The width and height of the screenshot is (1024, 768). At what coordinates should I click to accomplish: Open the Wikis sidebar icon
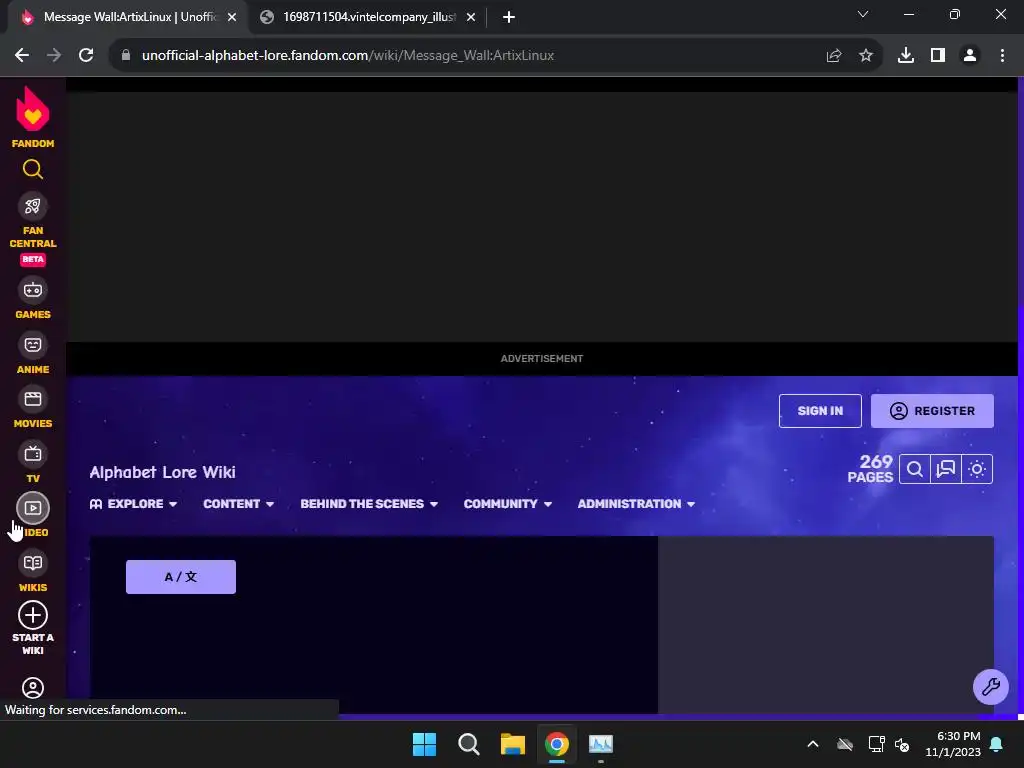pyautogui.click(x=33, y=563)
